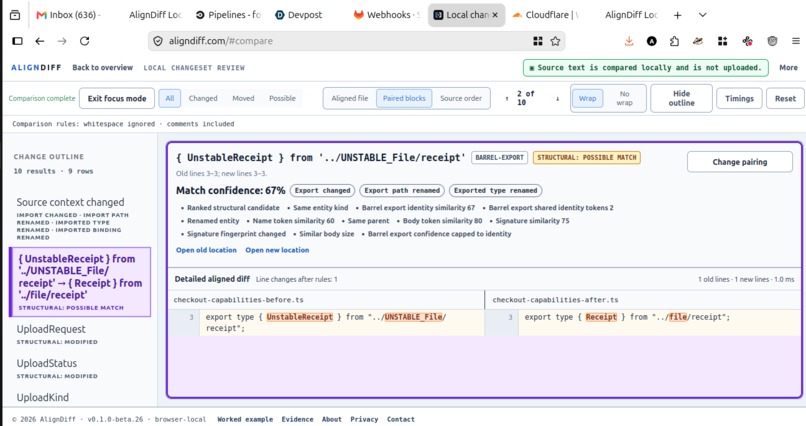Open the browser application menu hamburger
The image size is (806, 426).
coord(796,41)
